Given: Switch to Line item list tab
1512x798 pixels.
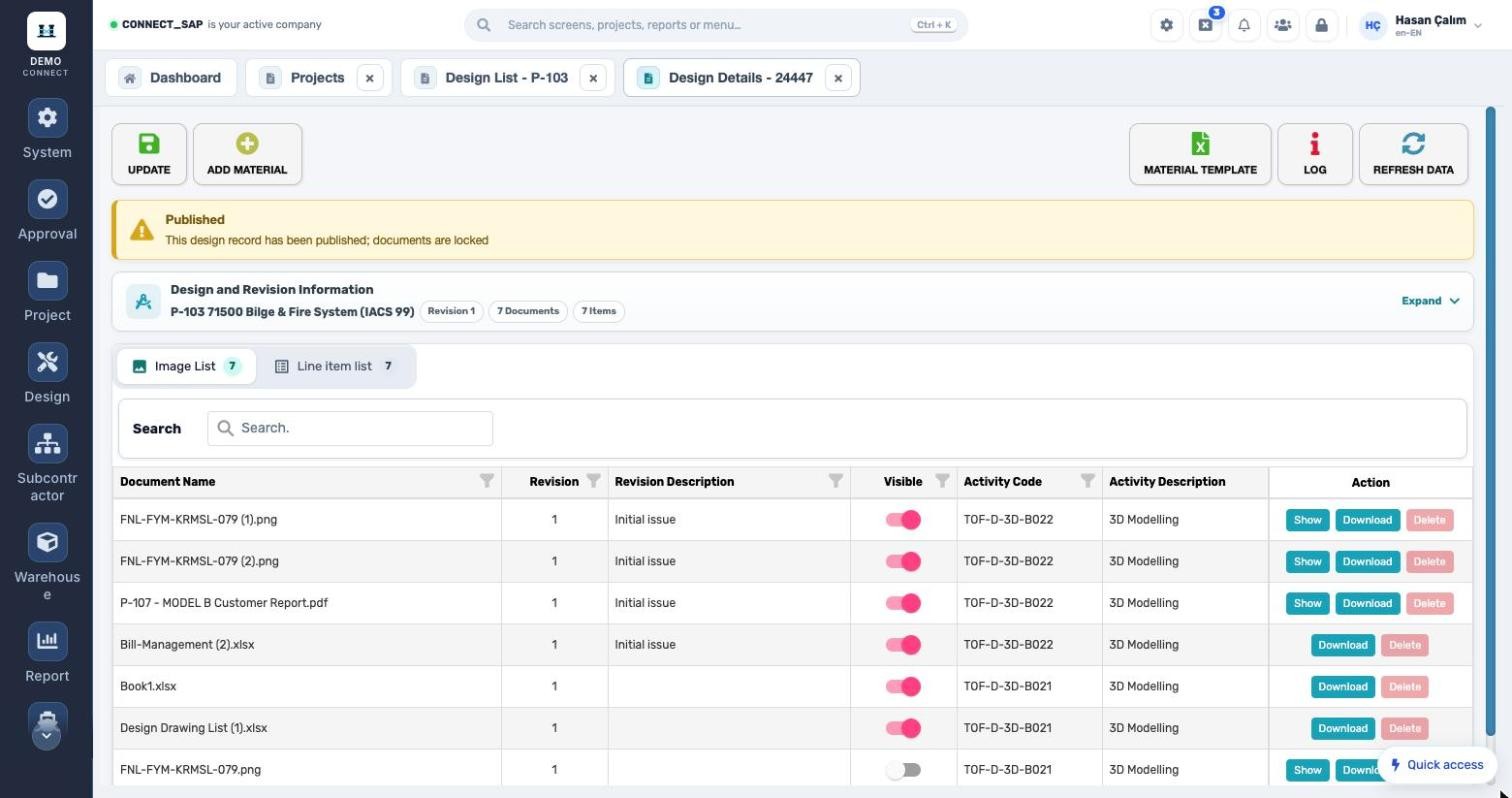Looking at the screenshot, I should pyautogui.click(x=335, y=367).
